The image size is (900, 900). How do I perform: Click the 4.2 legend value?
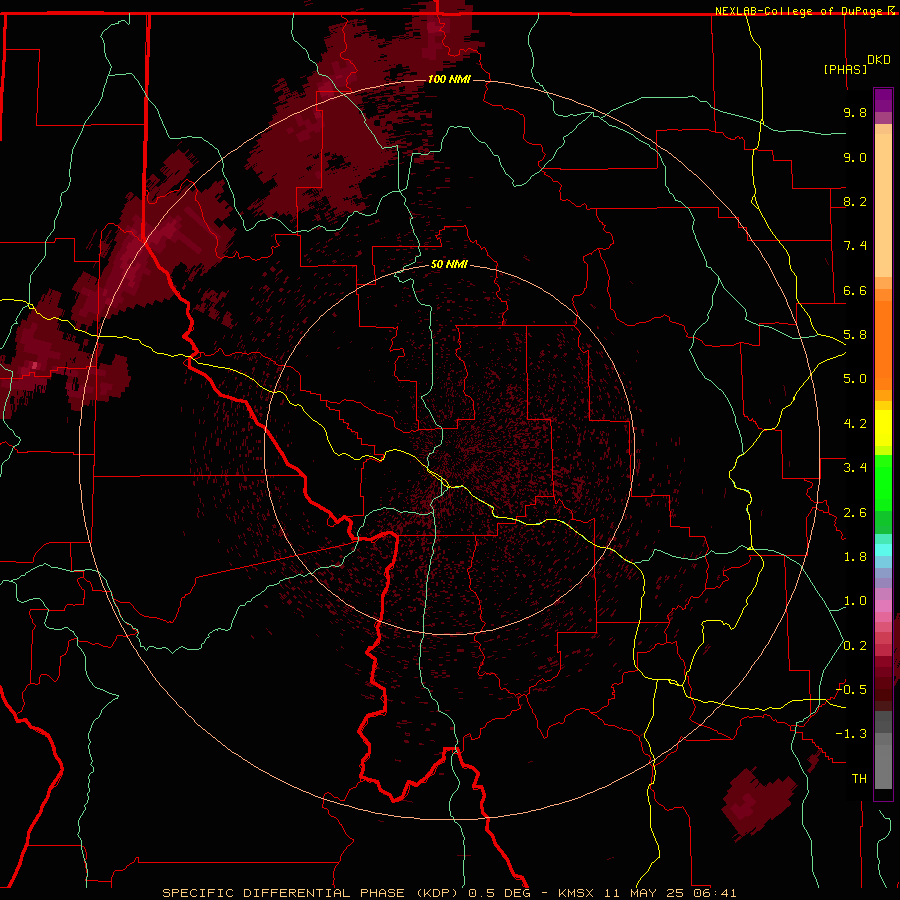click(x=855, y=424)
